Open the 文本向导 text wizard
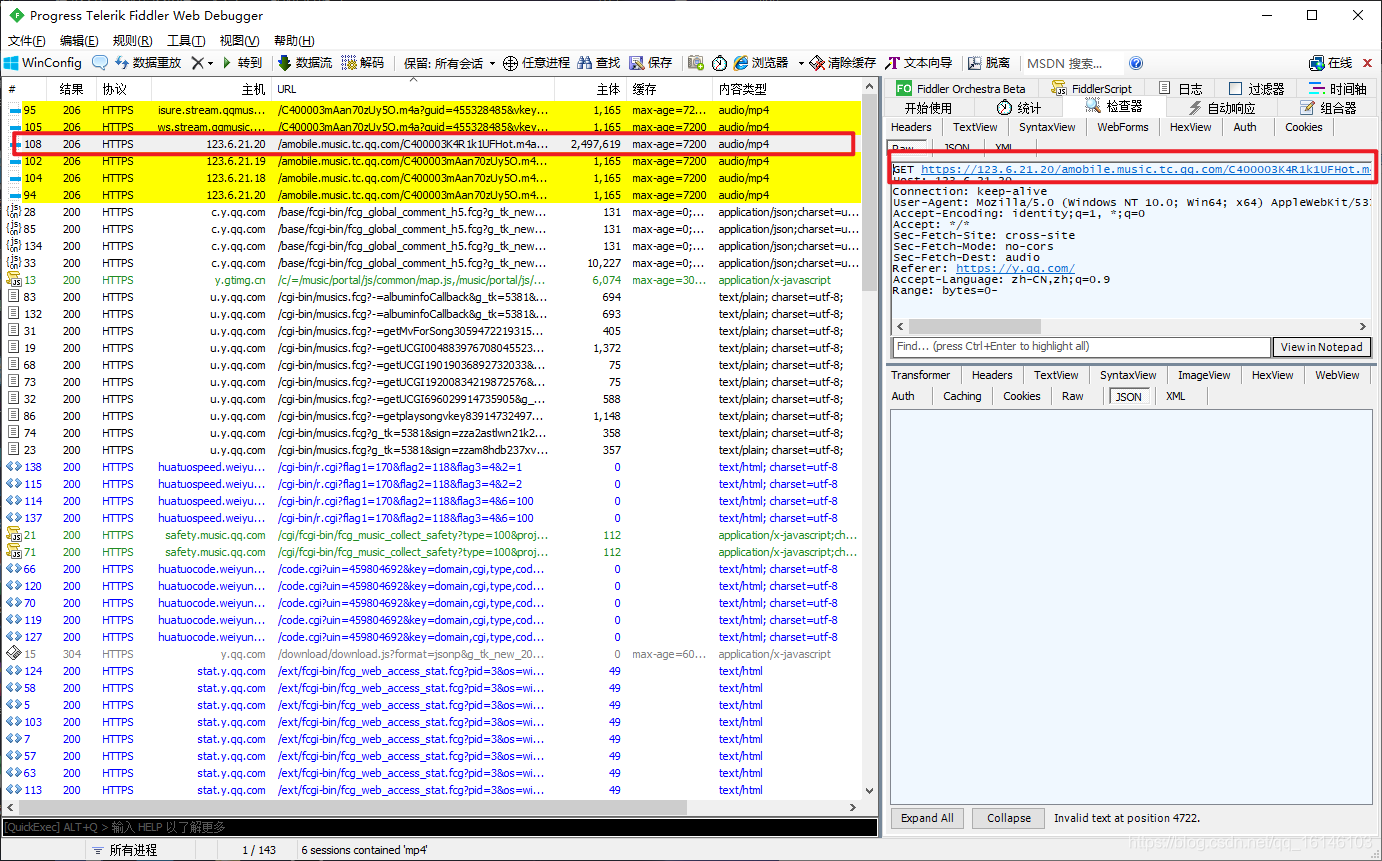Screen dimensions: 1382x861 tap(919, 62)
